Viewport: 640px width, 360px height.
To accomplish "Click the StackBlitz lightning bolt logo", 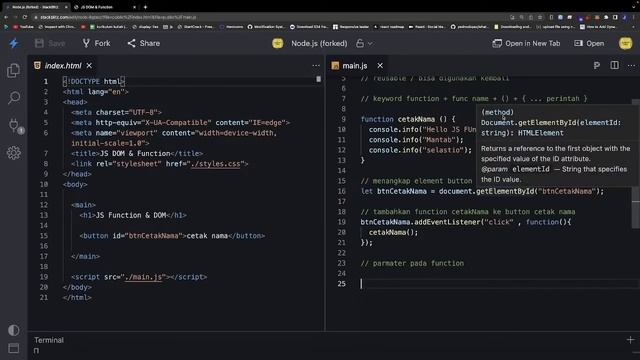I will [x=13, y=43].
